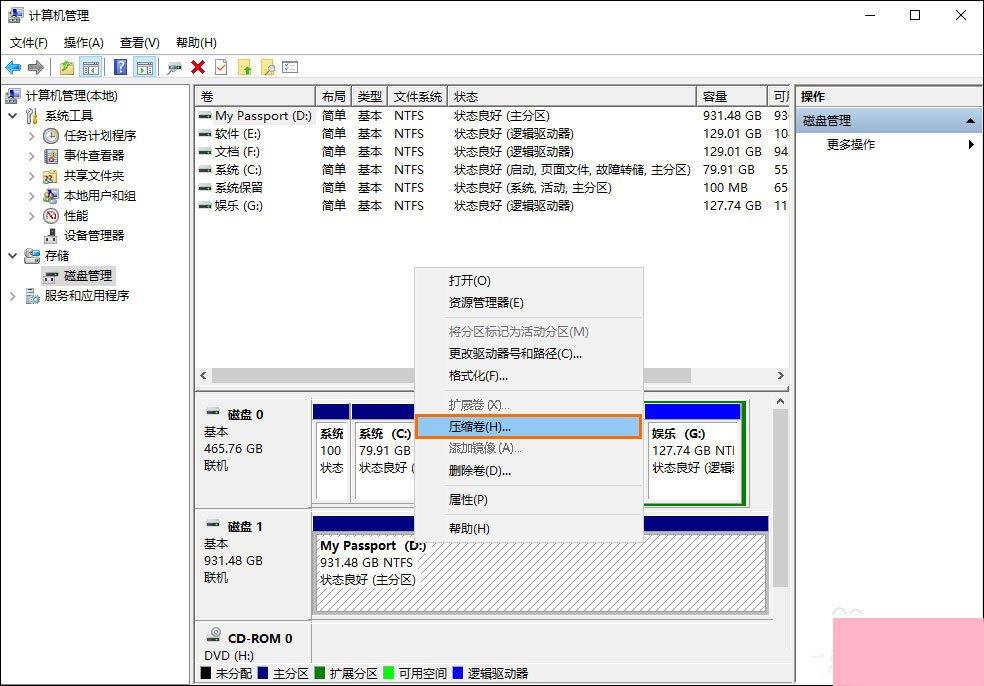Open the Help question mark toolbar icon

coord(120,67)
